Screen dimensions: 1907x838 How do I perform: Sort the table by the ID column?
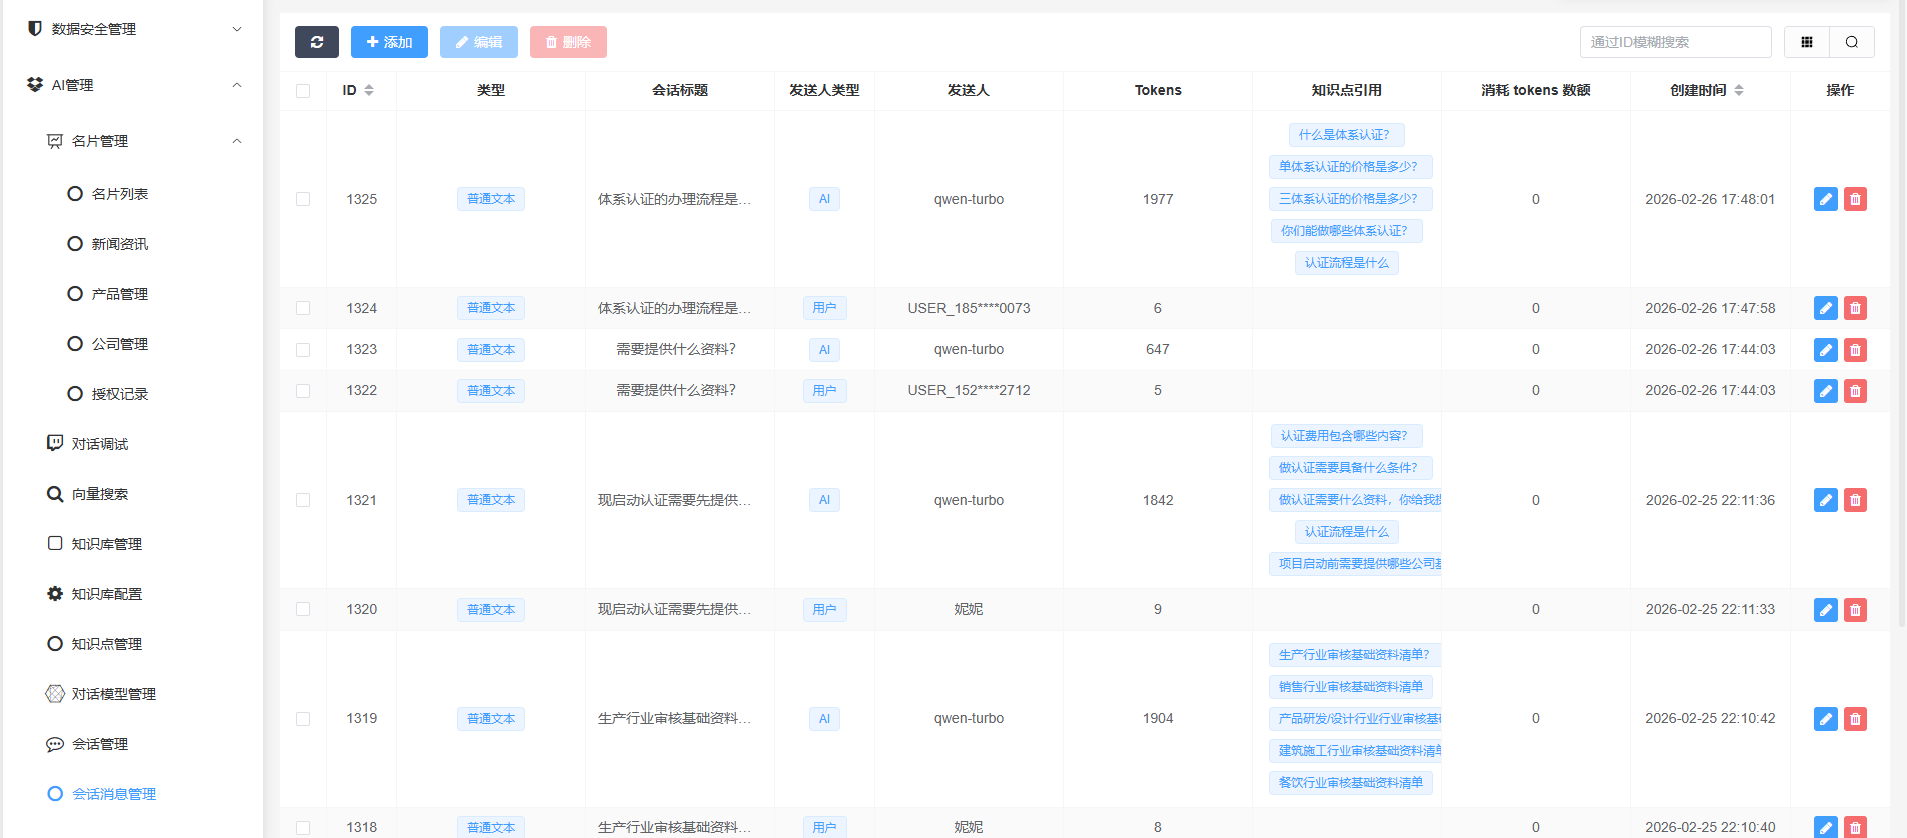[x=358, y=90]
